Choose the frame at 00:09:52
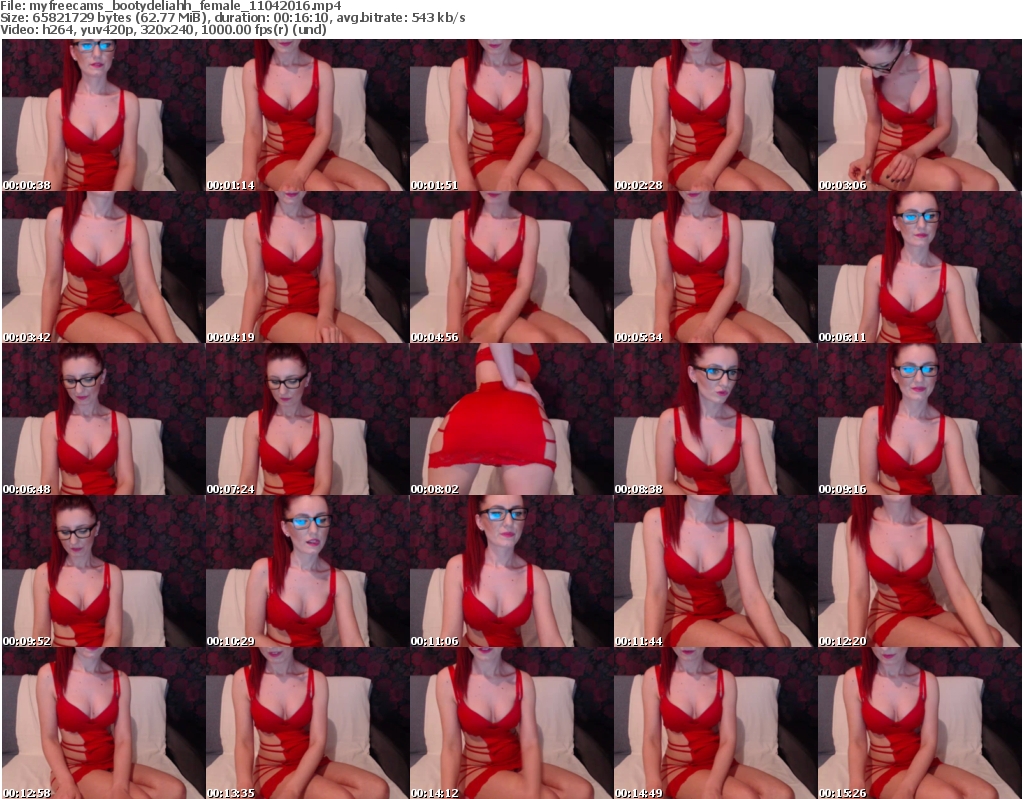This screenshot has height=799, width=1024. [104, 571]
